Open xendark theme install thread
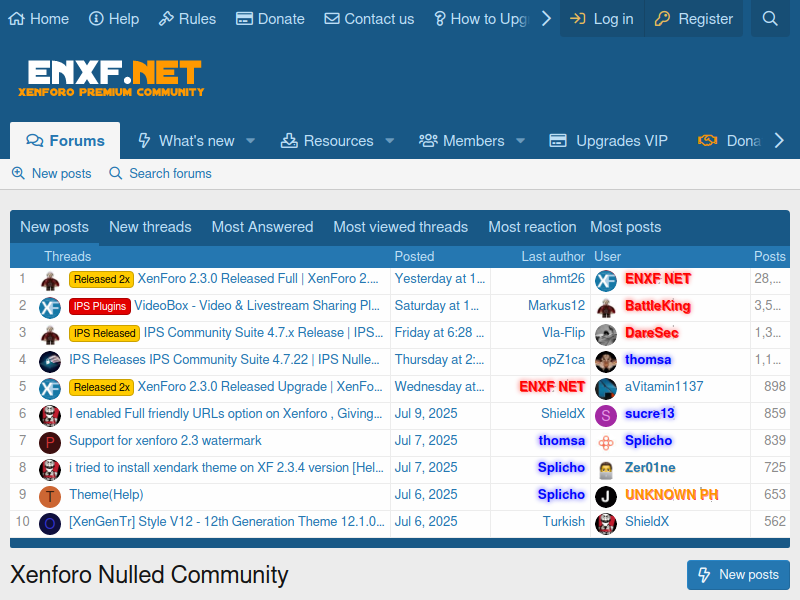800x600 pixels. pos(227,468)
